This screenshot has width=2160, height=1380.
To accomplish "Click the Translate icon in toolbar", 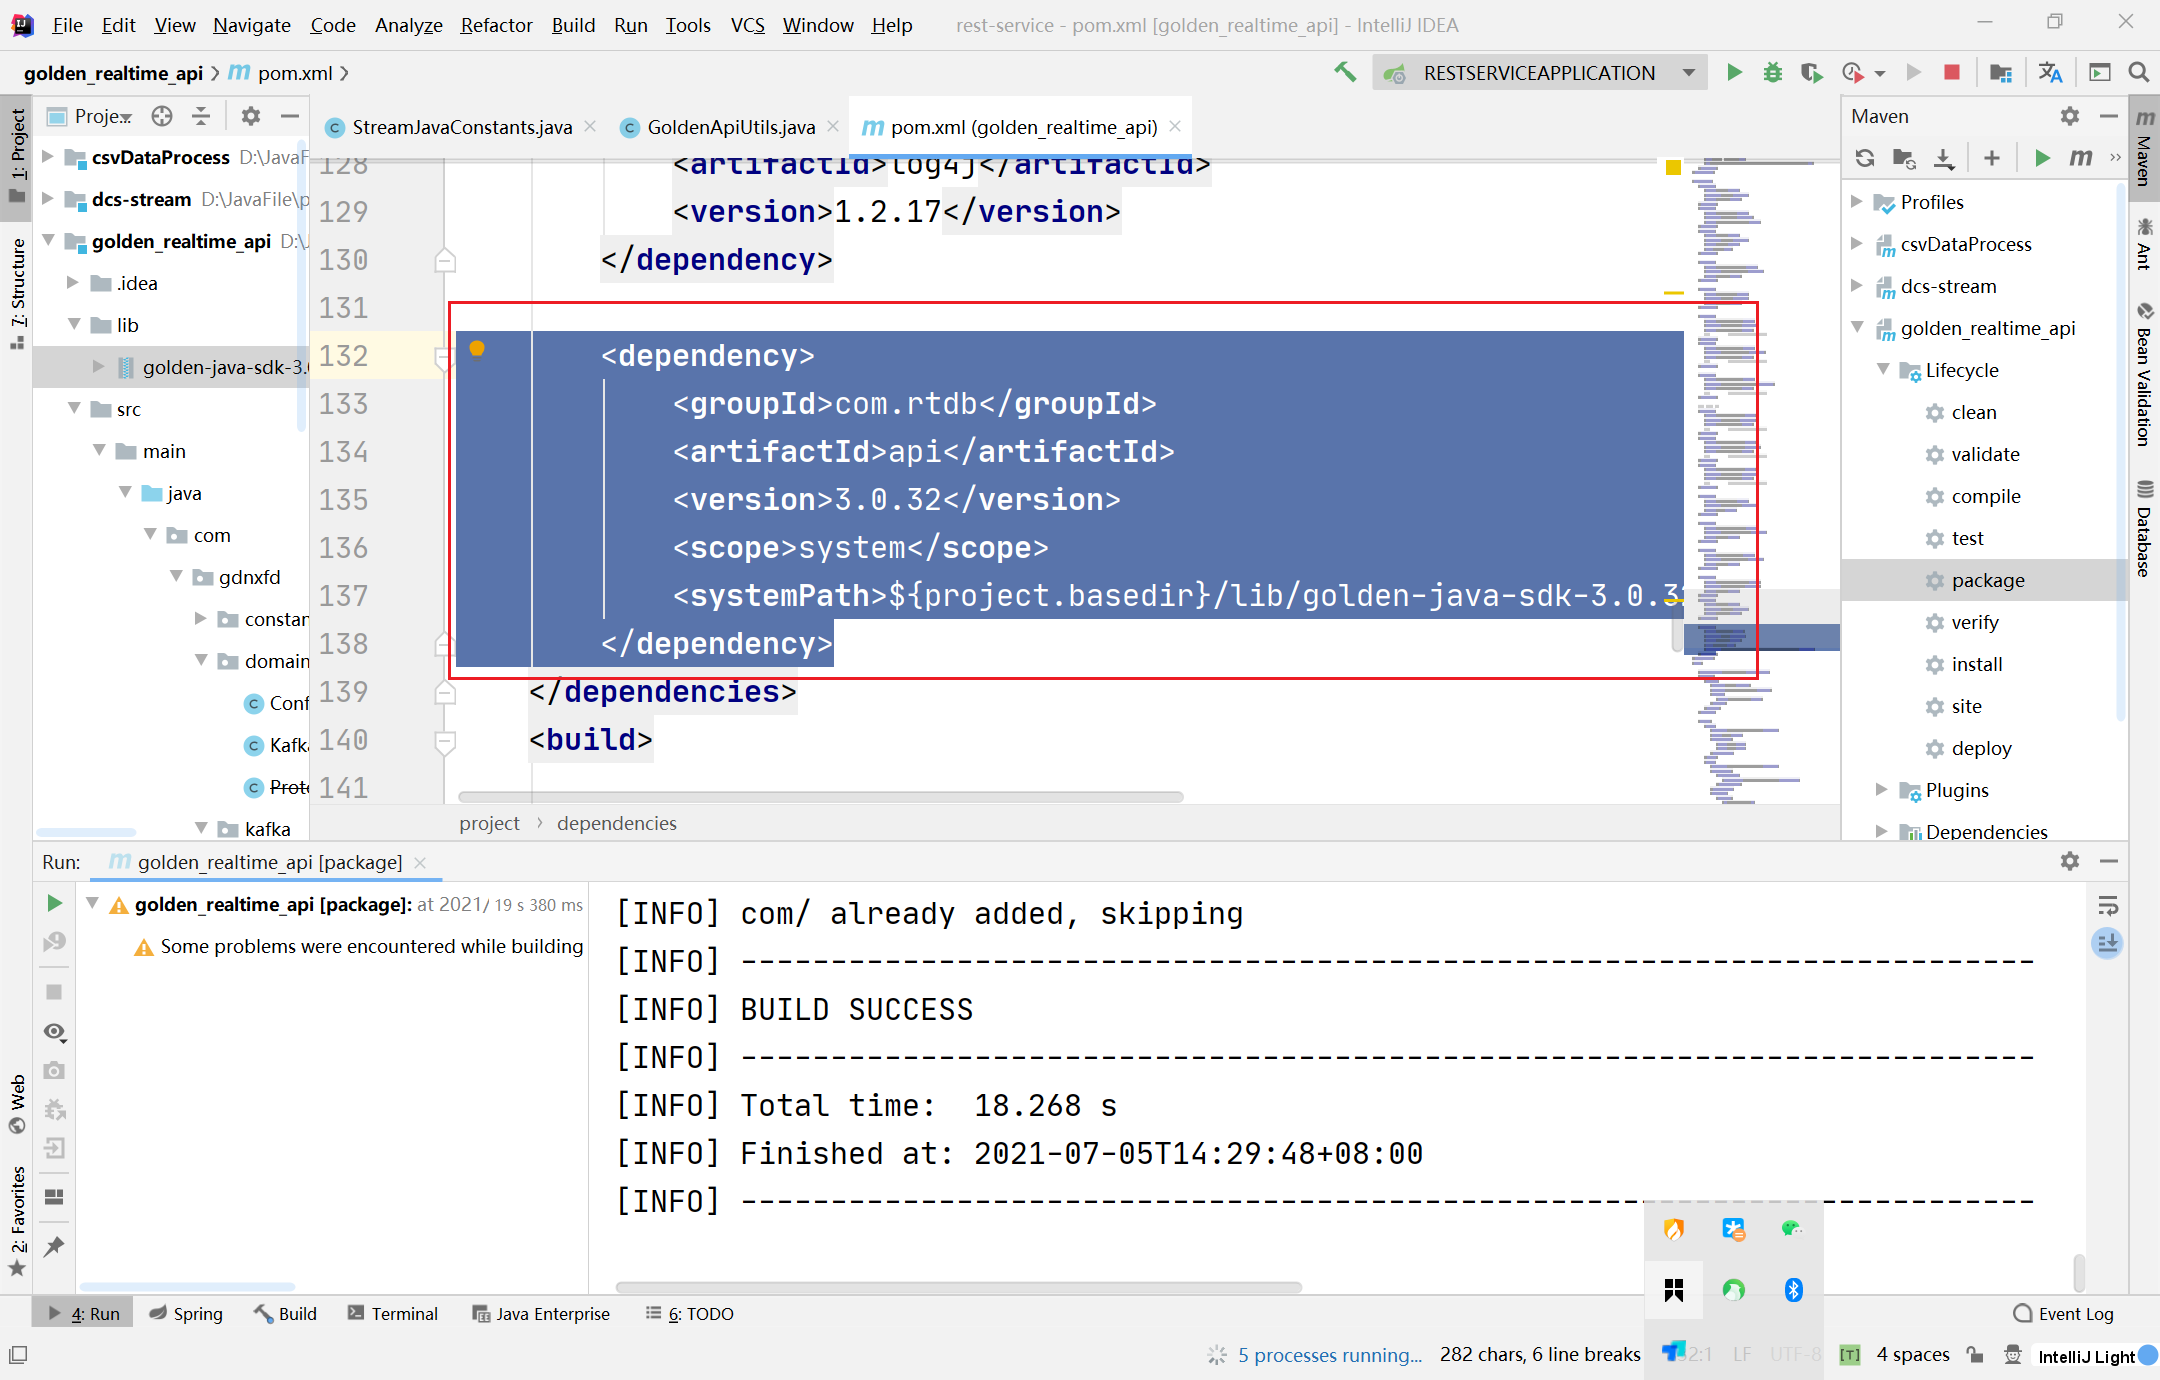I will (2051, 72).
